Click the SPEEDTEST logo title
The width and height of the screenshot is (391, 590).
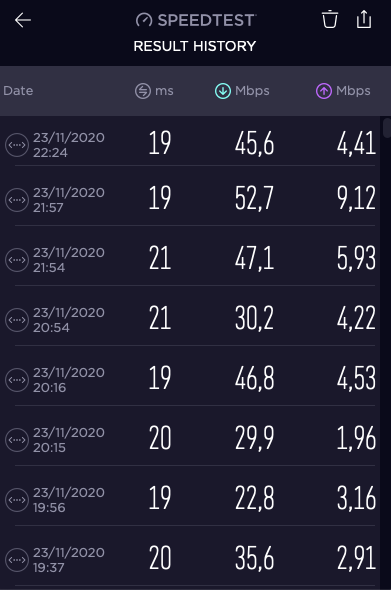(x=196, y=20)
